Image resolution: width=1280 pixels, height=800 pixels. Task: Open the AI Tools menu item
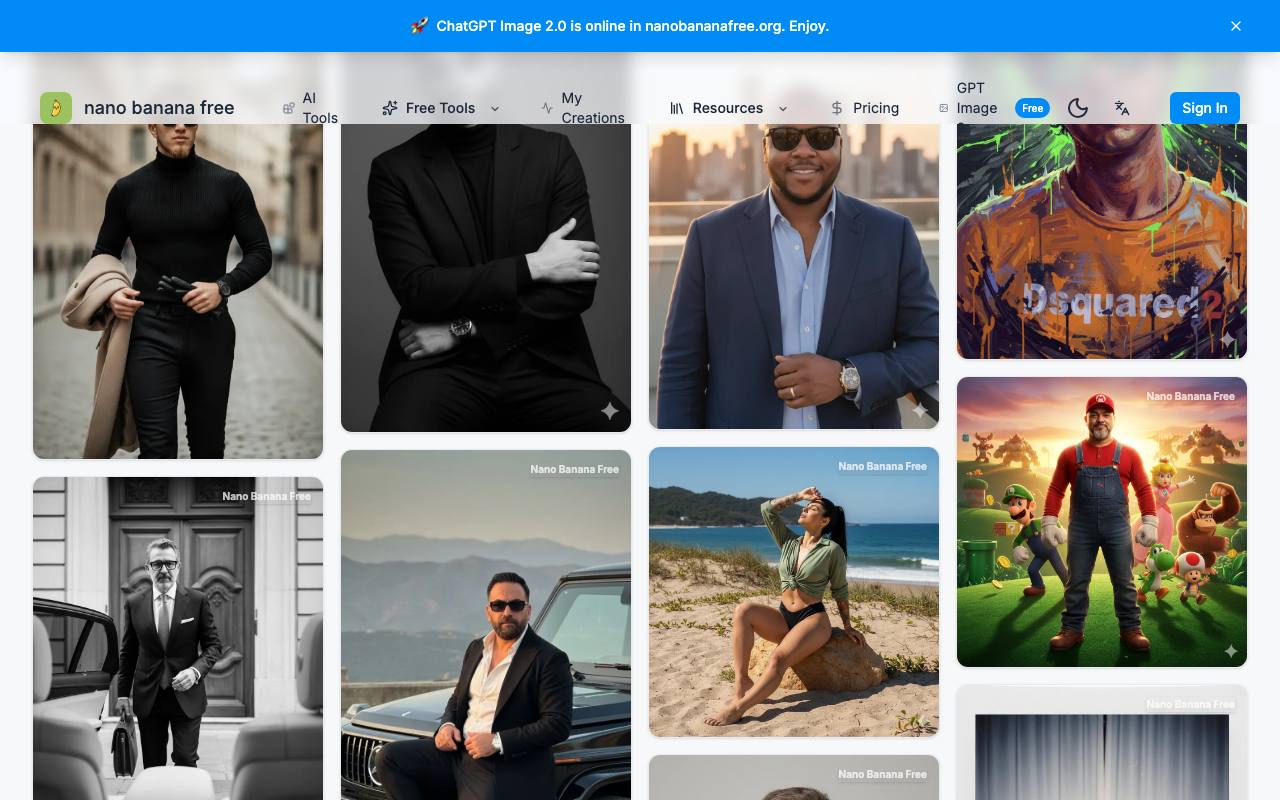pos(310,108)
